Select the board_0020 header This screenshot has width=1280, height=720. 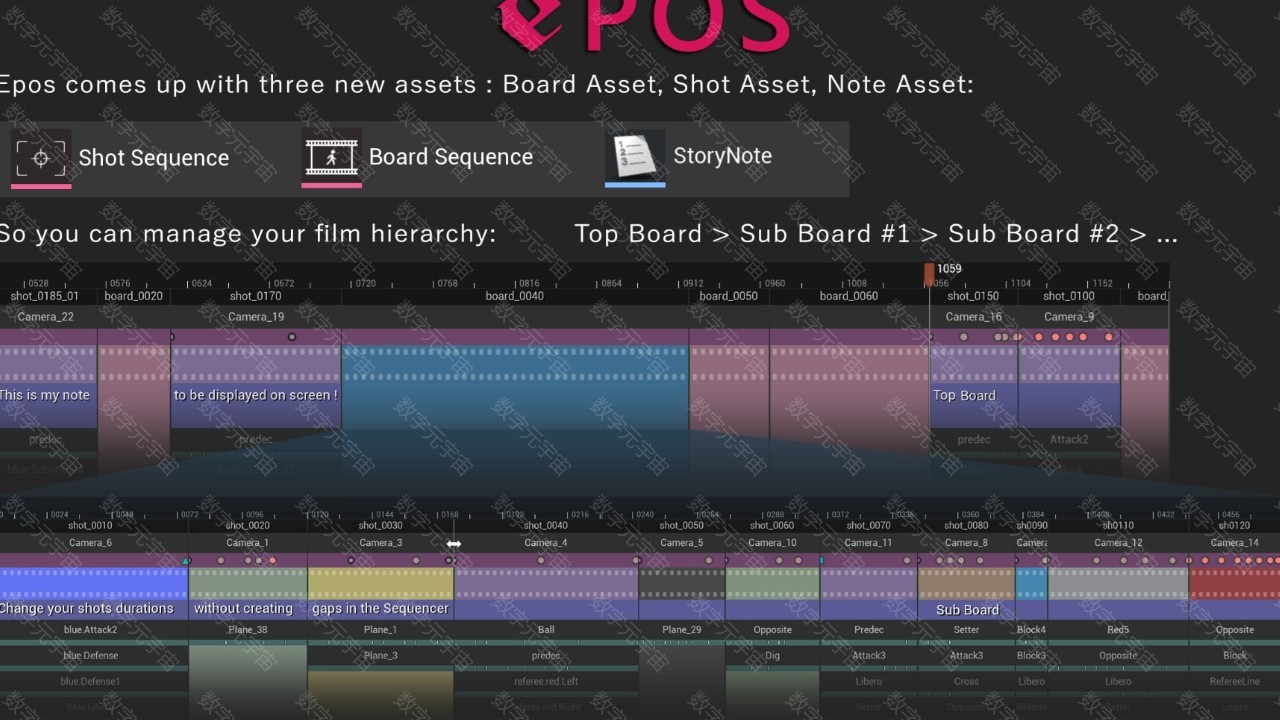click(x=133, y=296)
